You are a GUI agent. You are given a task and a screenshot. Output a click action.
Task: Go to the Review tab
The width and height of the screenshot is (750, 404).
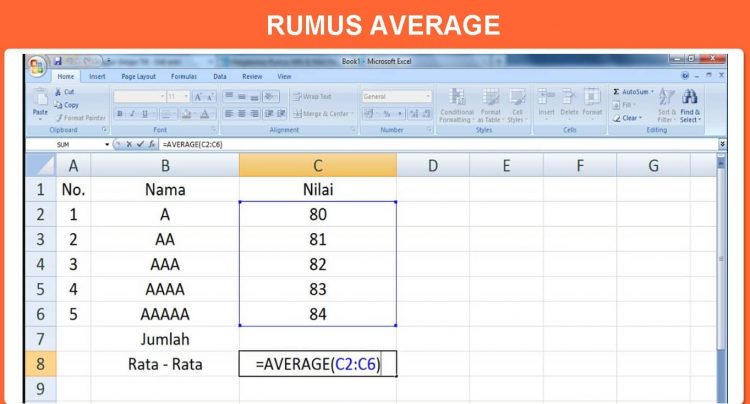(252, 76)
